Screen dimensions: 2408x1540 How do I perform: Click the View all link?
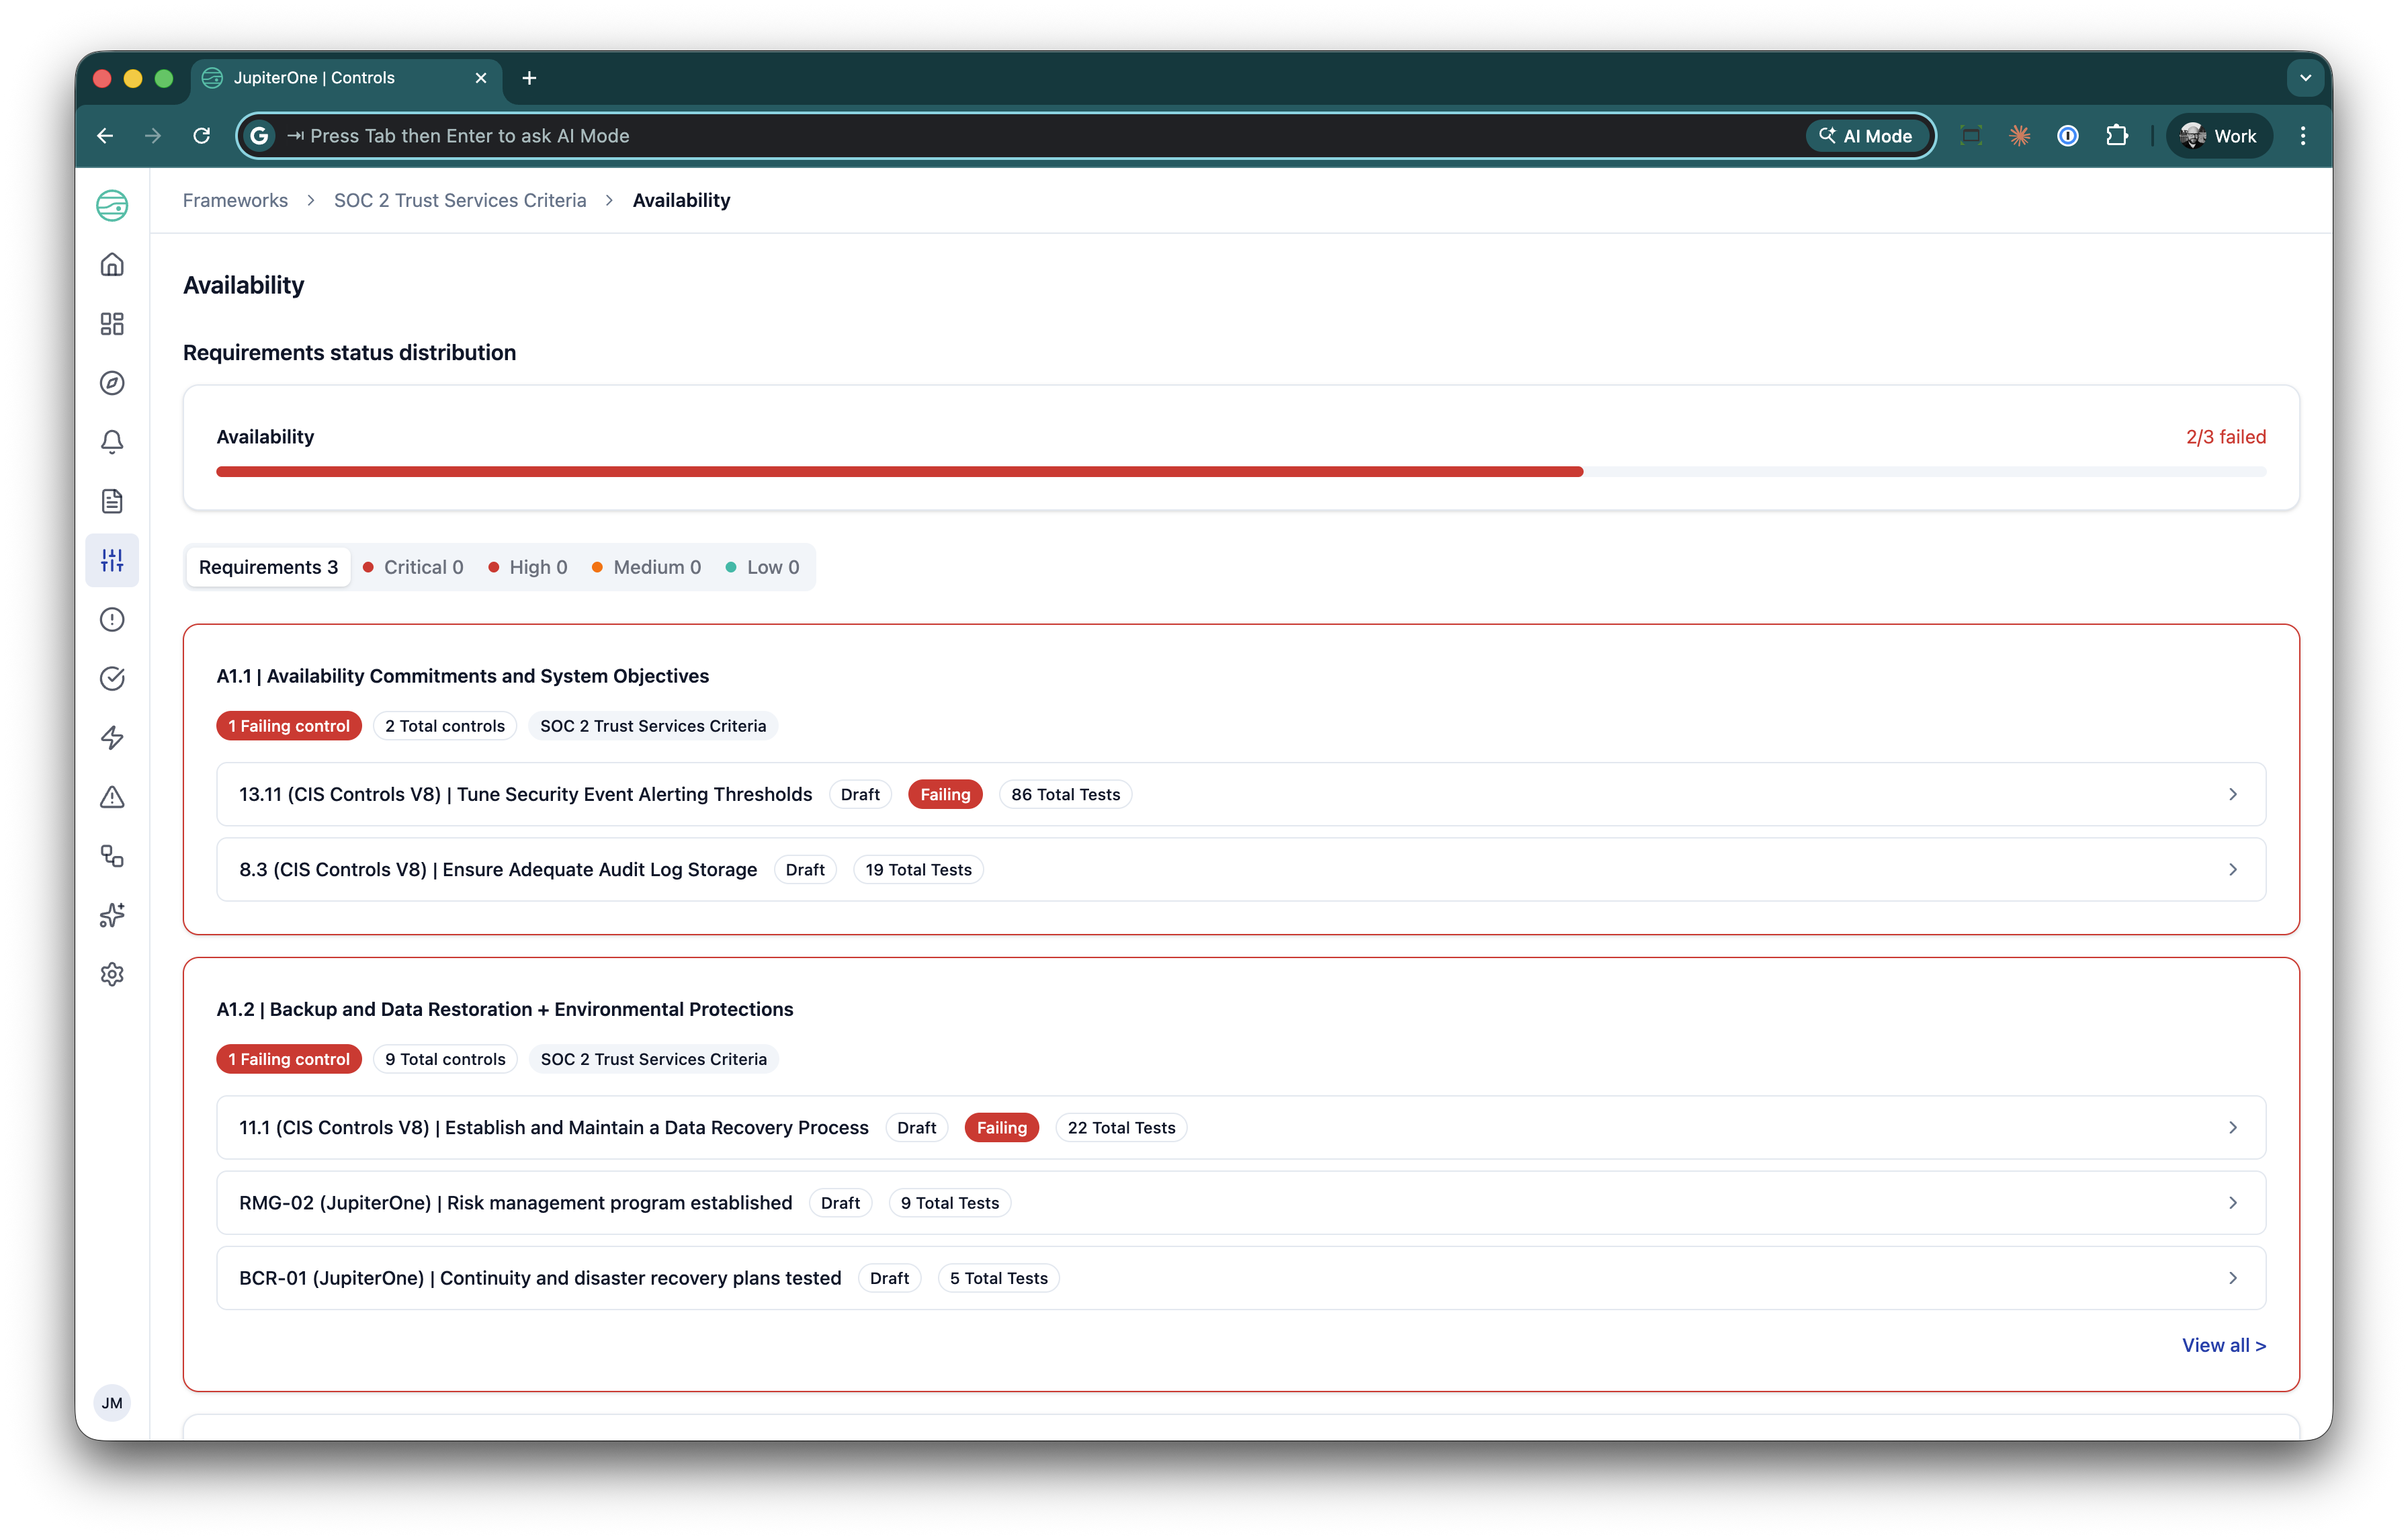pyautogui.click(x=2223, y=1345)
